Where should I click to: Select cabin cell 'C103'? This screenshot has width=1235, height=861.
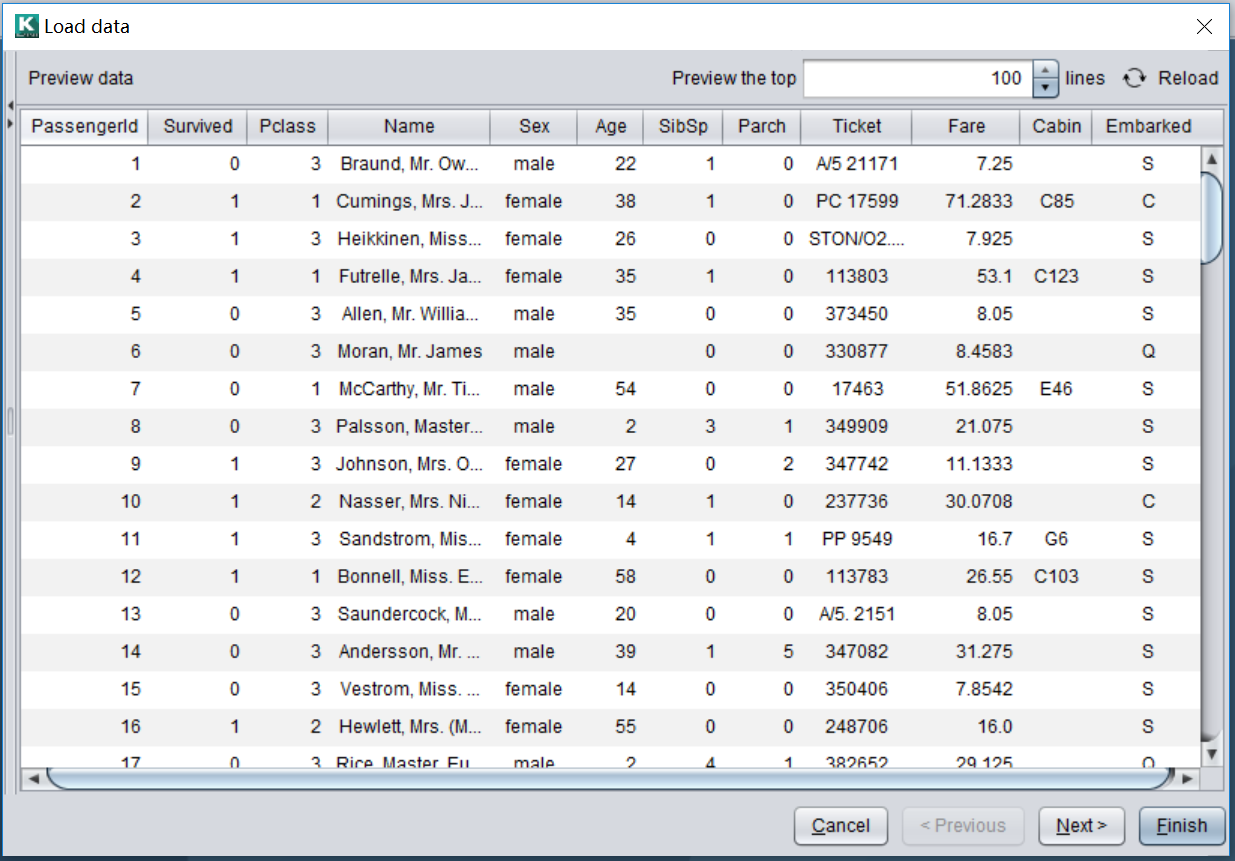click(1057, 576)
